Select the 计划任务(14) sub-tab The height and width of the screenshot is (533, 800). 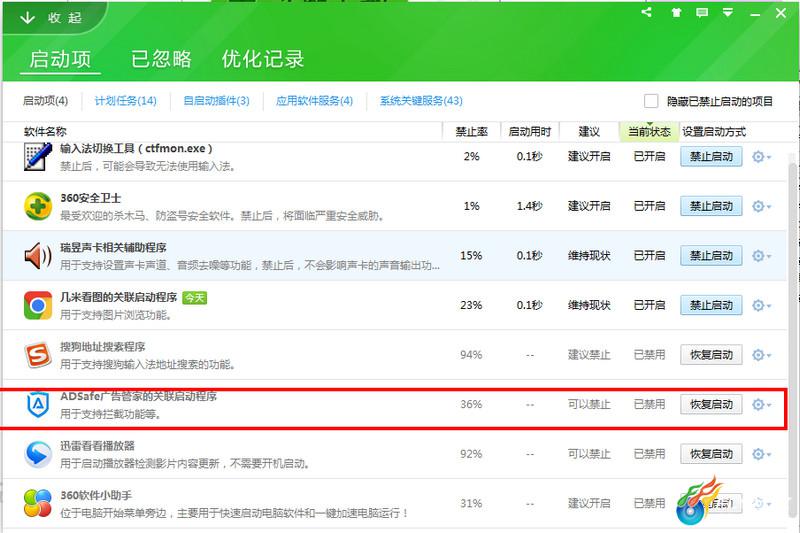pyautogui.click(x=126, y=100)
